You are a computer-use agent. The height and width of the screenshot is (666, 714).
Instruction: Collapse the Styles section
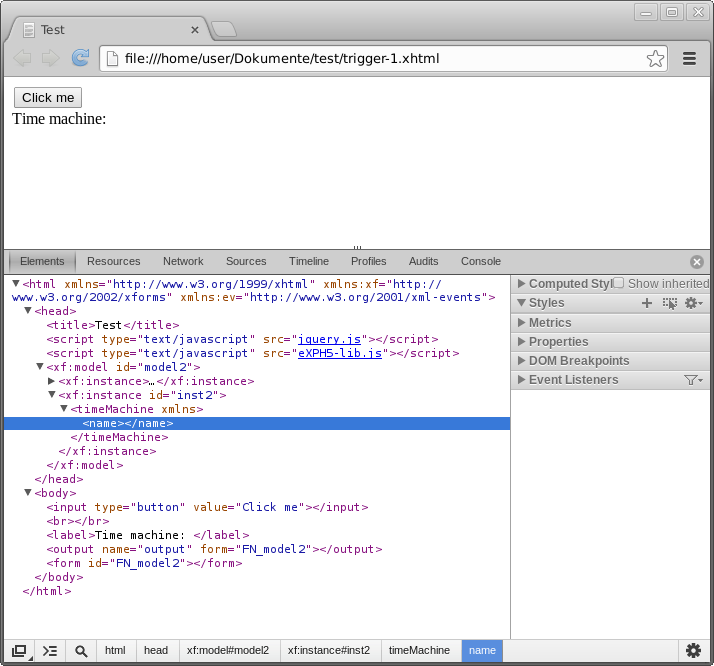click(521, 303)
